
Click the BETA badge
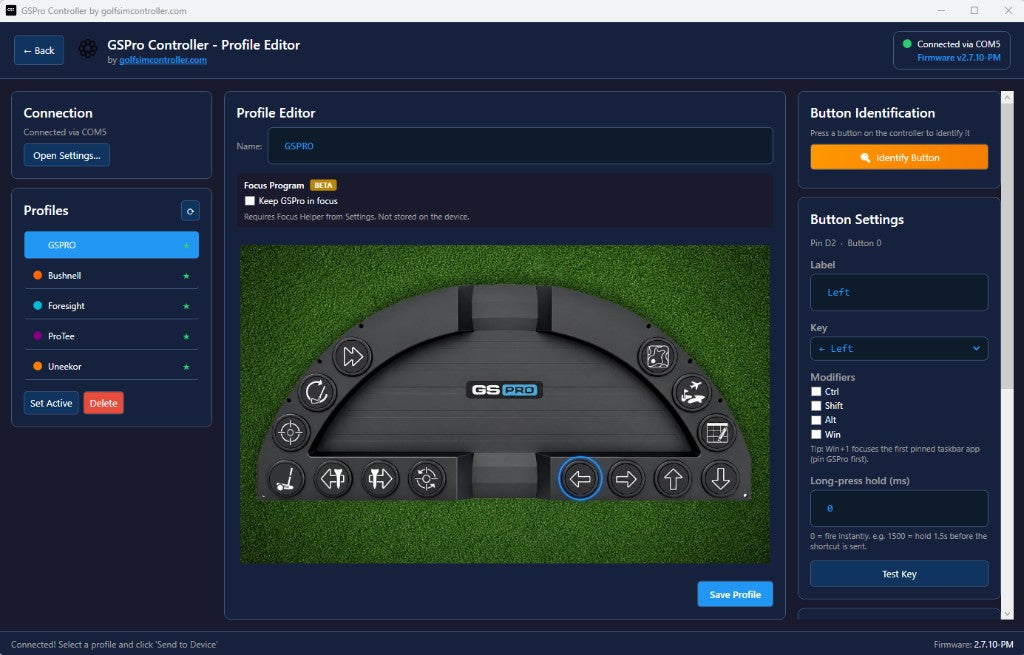[323, 185]
